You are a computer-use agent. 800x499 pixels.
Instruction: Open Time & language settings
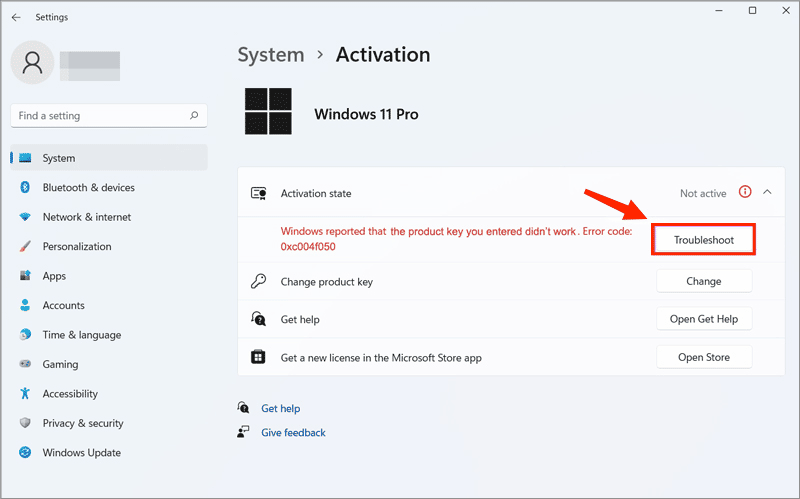pos(109,335)
